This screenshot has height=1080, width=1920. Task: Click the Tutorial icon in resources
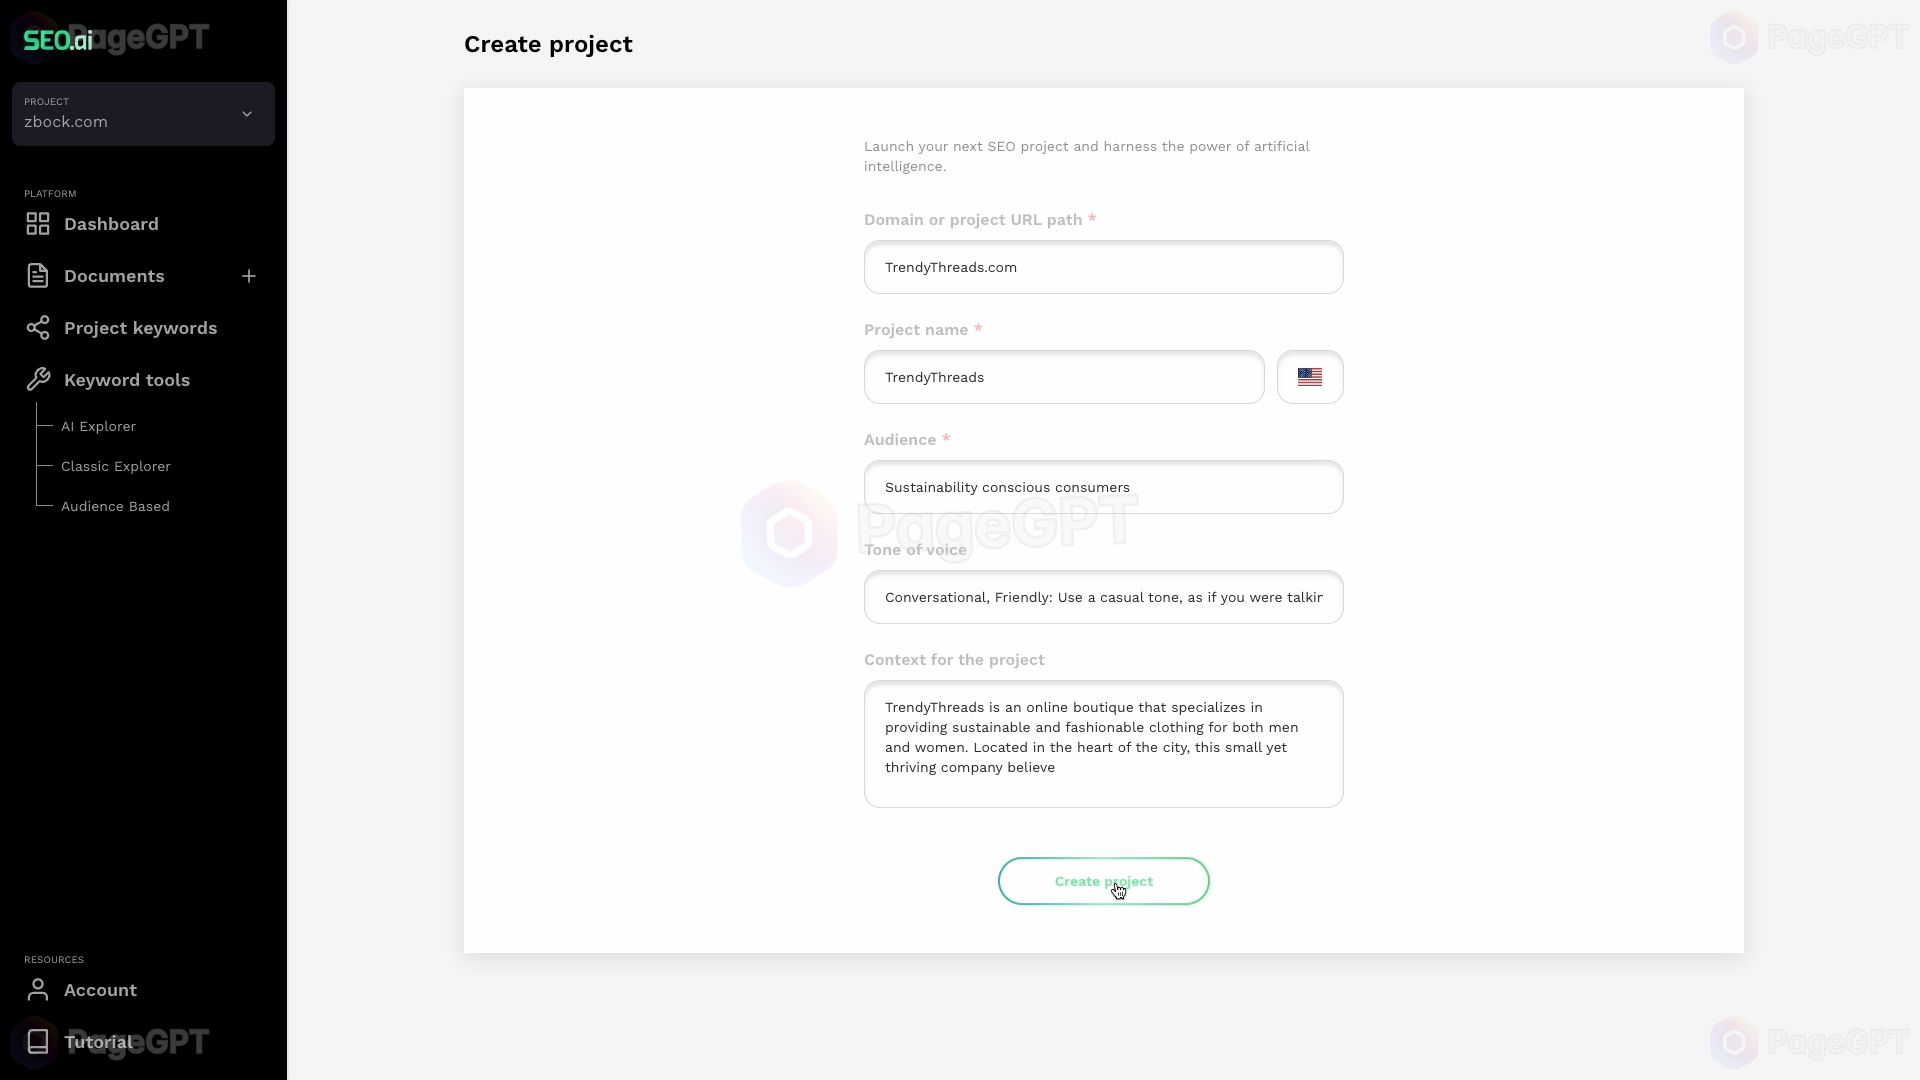(x=37, y=1042)
